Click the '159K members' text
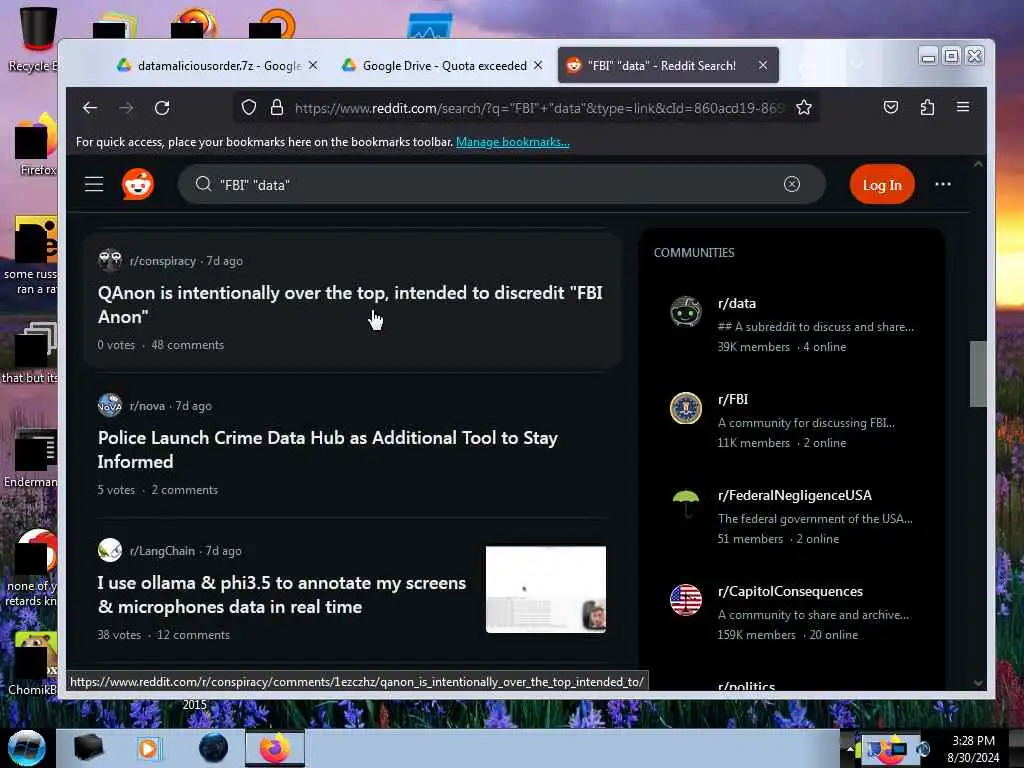This screenshot has height=768, width=1024. 756,635
